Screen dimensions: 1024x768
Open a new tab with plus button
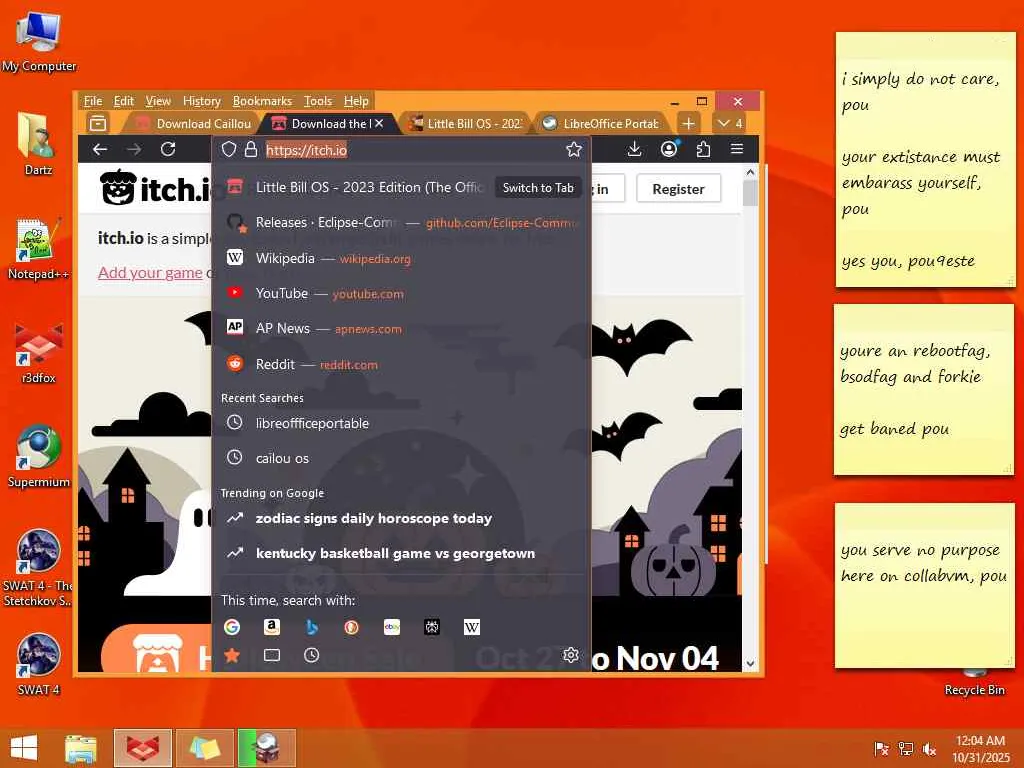pos(688,123)
